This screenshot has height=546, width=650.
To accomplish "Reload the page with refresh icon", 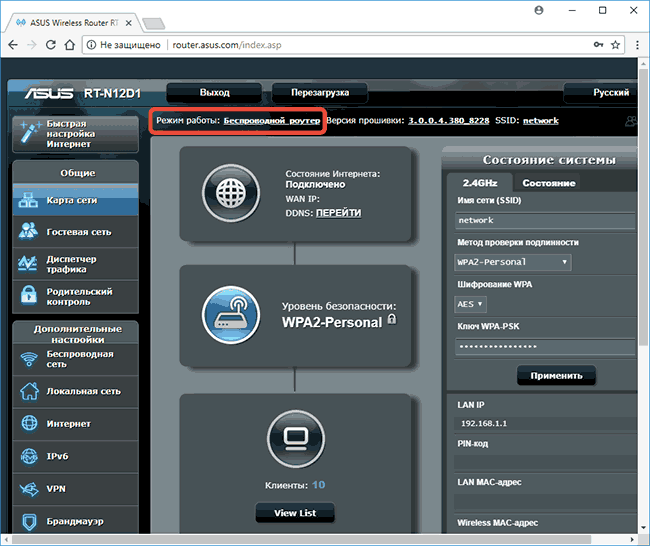I will click(51, 45).
